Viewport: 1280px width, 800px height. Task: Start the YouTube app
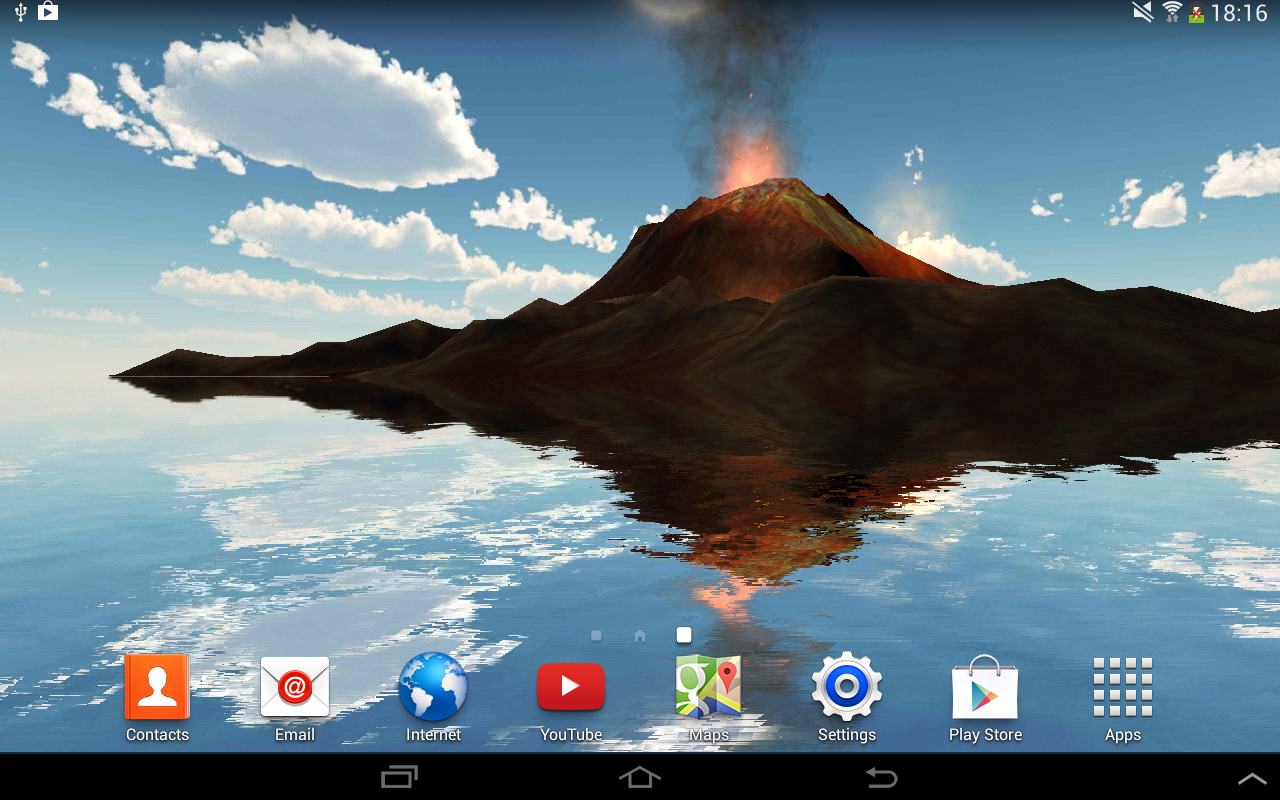coord(571,687)
